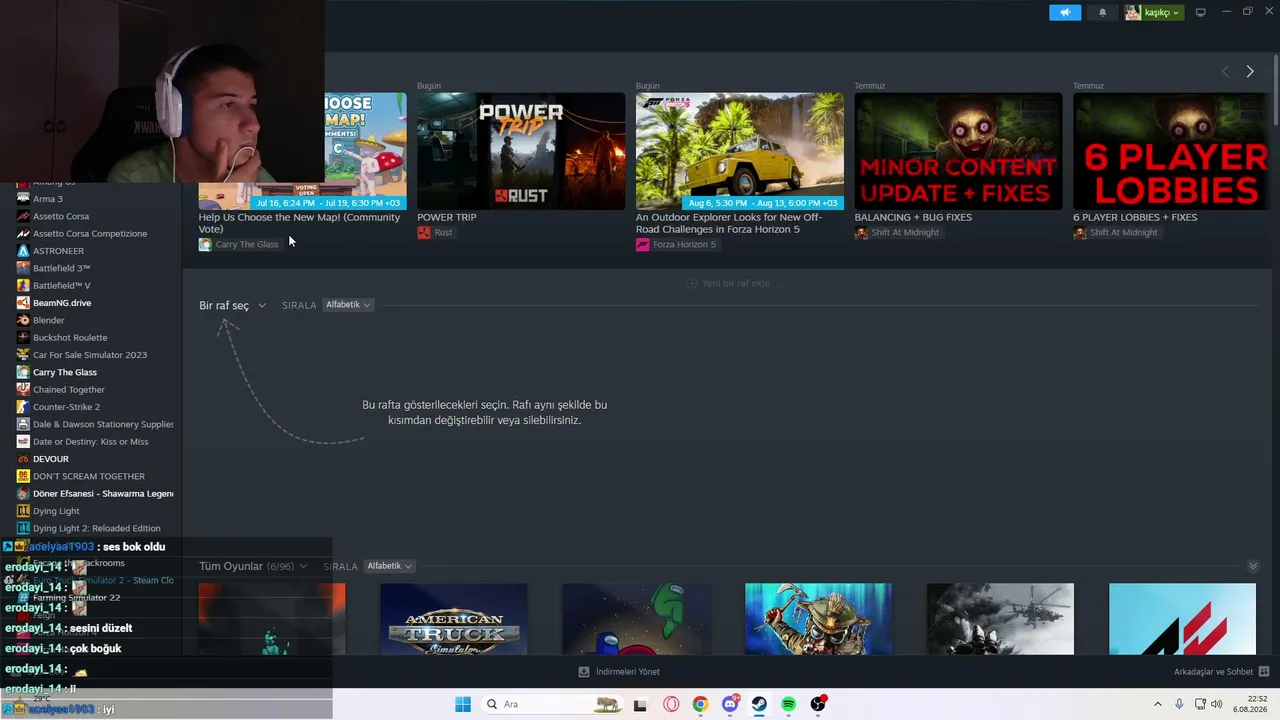Viewport: 1280px width, 720px height.
Task: Open the POWER TRIP news title
Action: pos(447,217)
